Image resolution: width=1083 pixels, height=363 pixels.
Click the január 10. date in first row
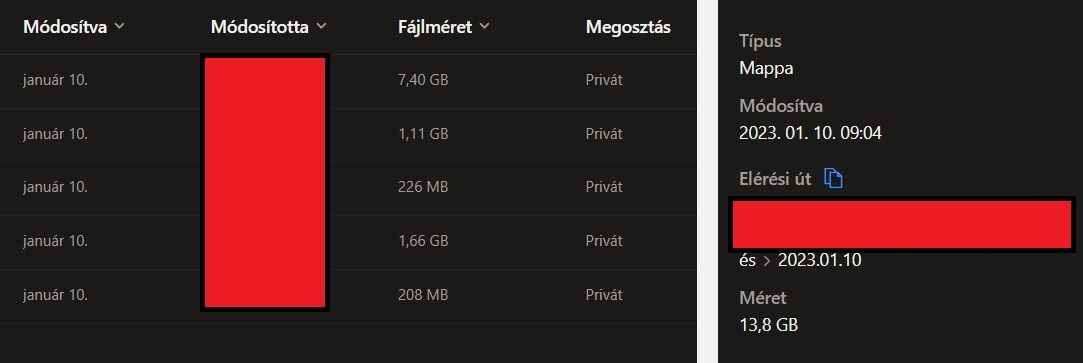coord(55,80)
